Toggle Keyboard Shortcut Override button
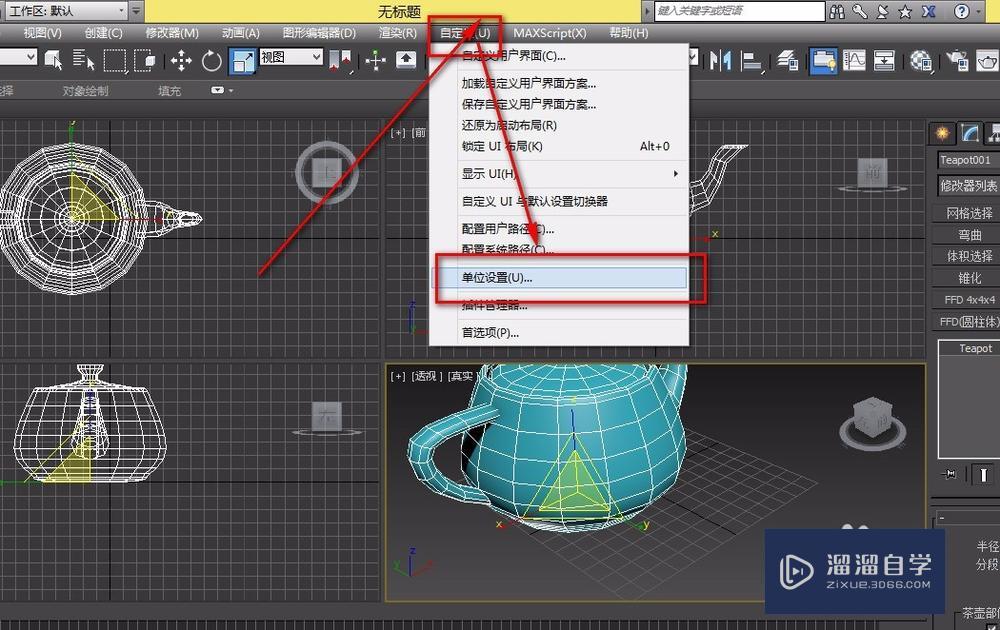The width and height of the screenshot is (1000, 630). (x=406, y=61)
